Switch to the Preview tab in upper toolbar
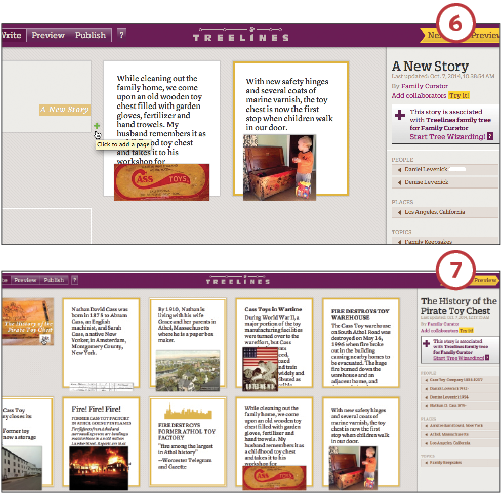The width and height of the screenshot is (501, 494). coord(48,35)
